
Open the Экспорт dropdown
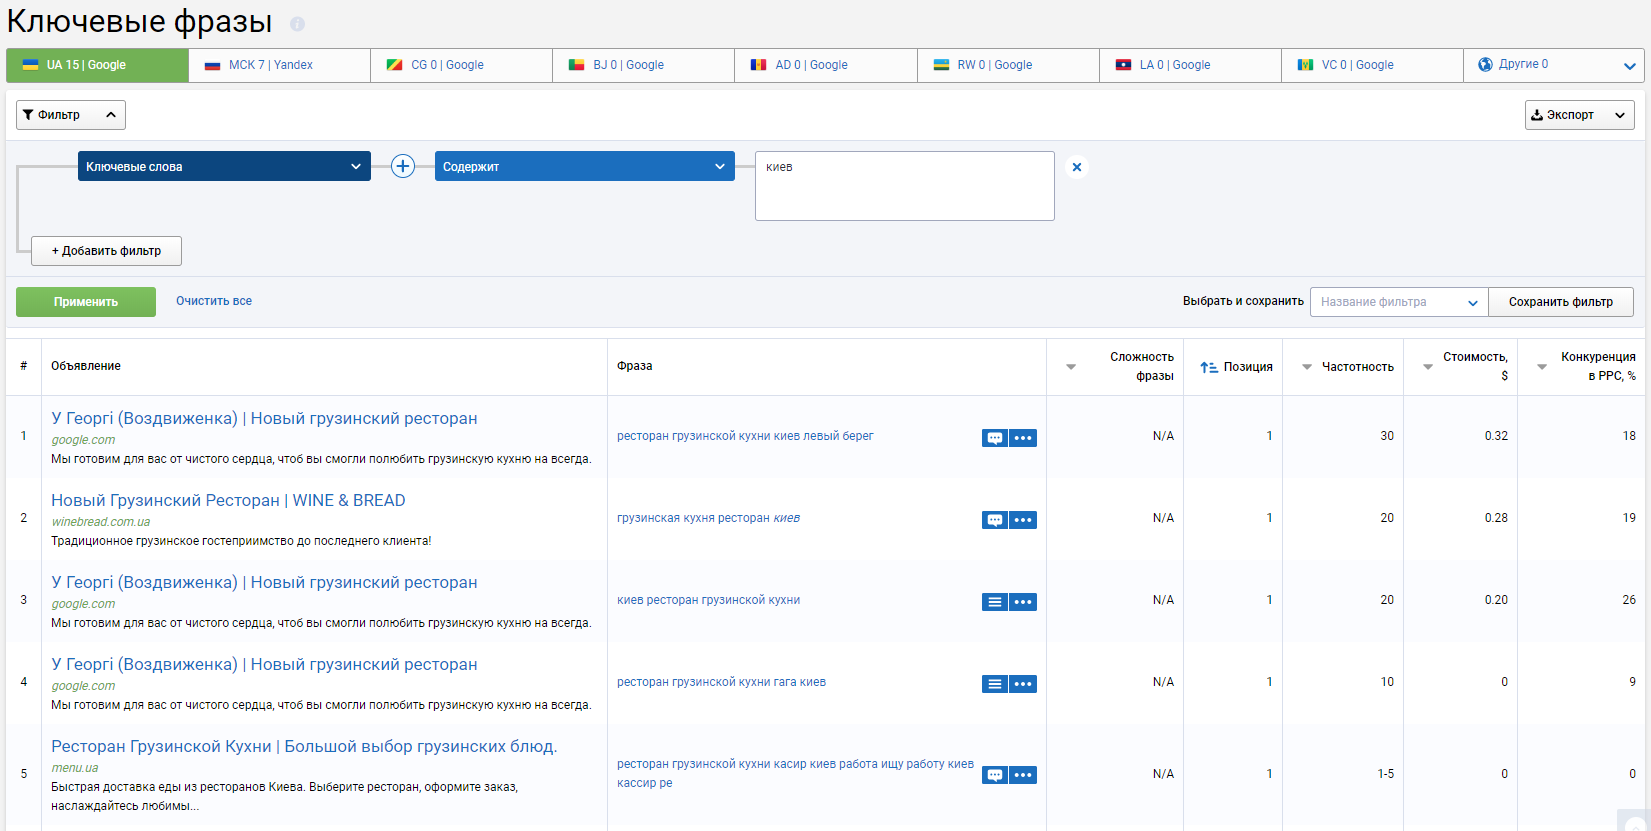(x=1579, y=115)
